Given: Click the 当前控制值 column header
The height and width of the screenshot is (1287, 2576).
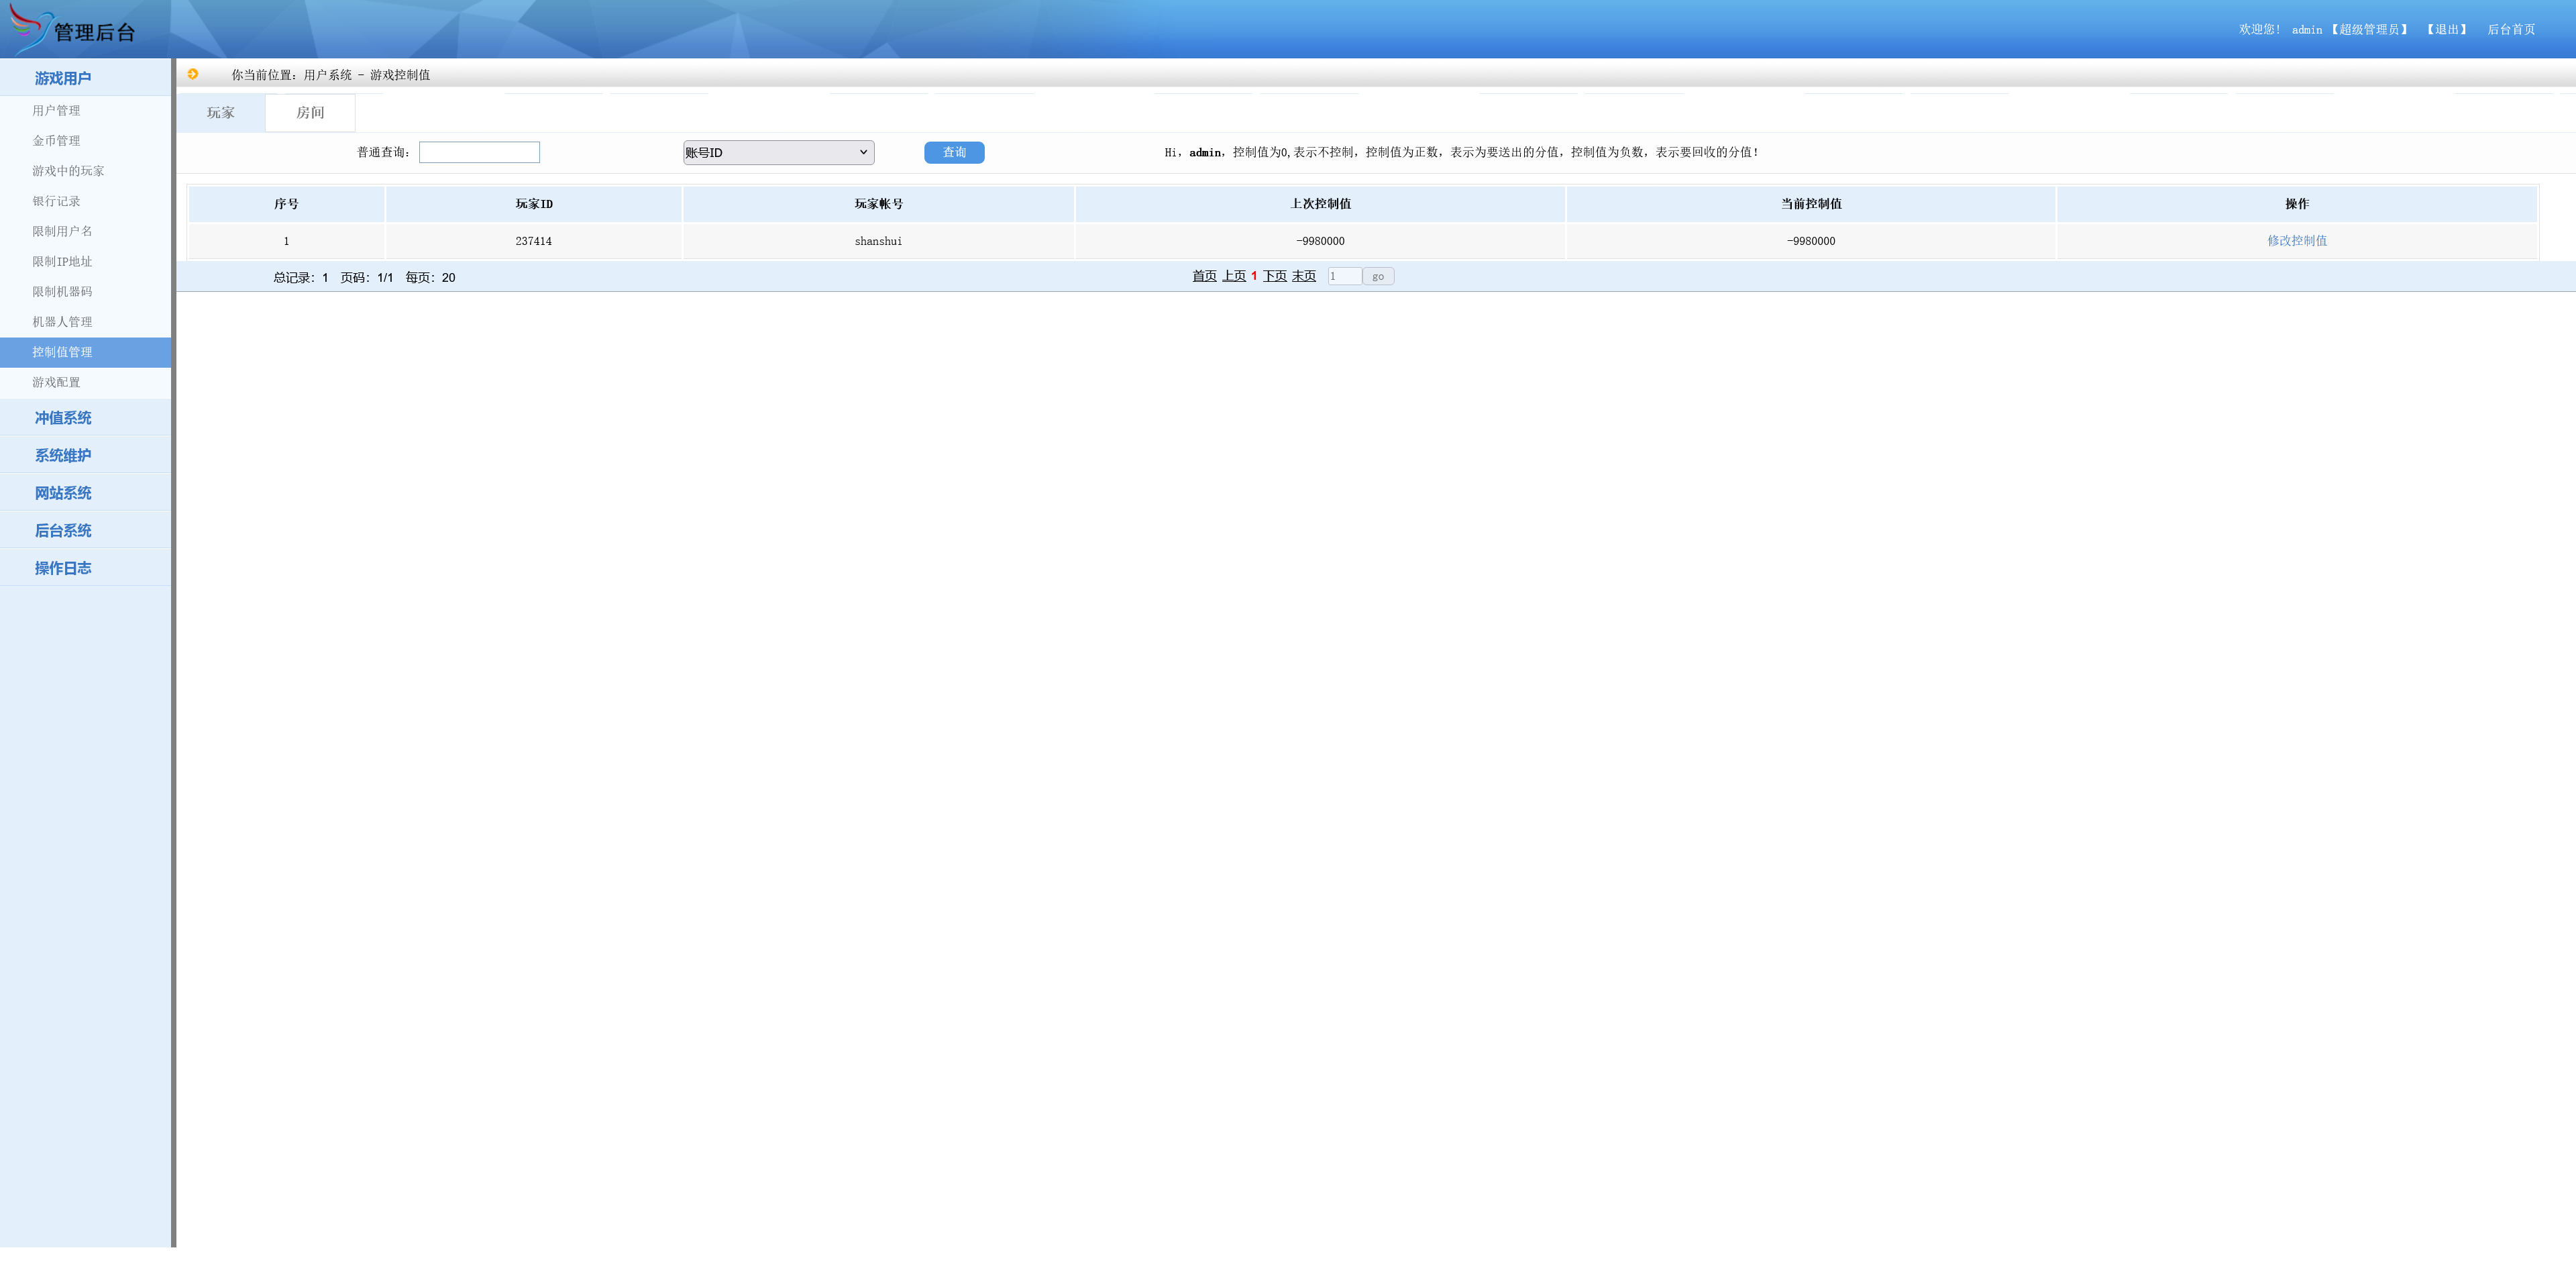Looking at the screenshot, I should tap(1811, 204).
